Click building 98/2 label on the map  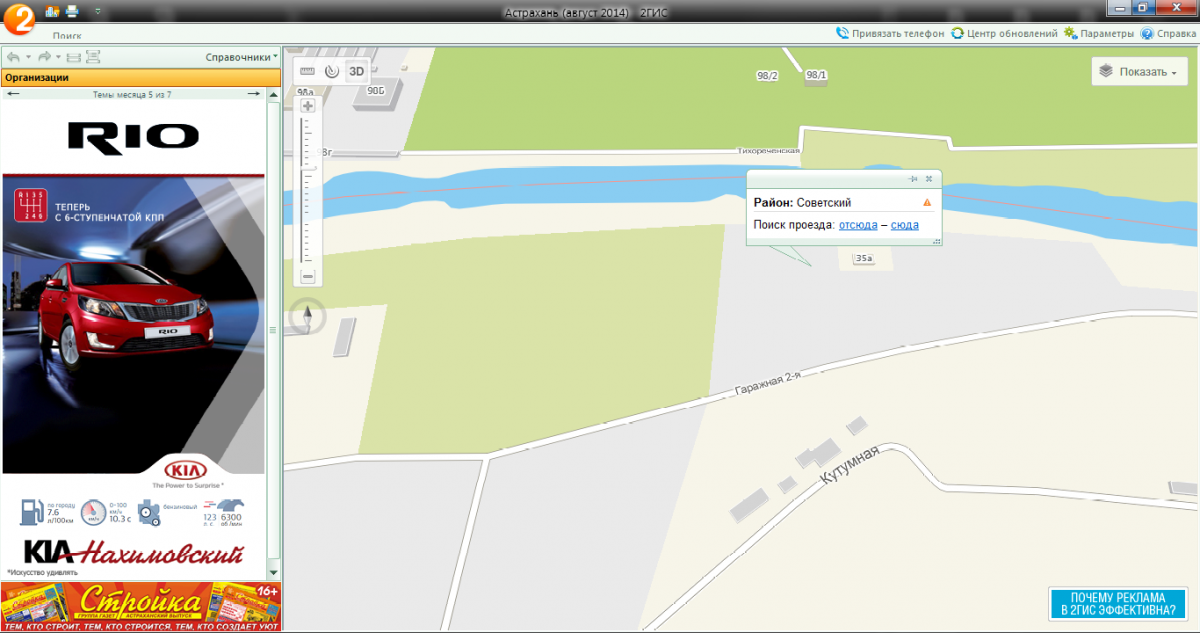click(768, 76)
